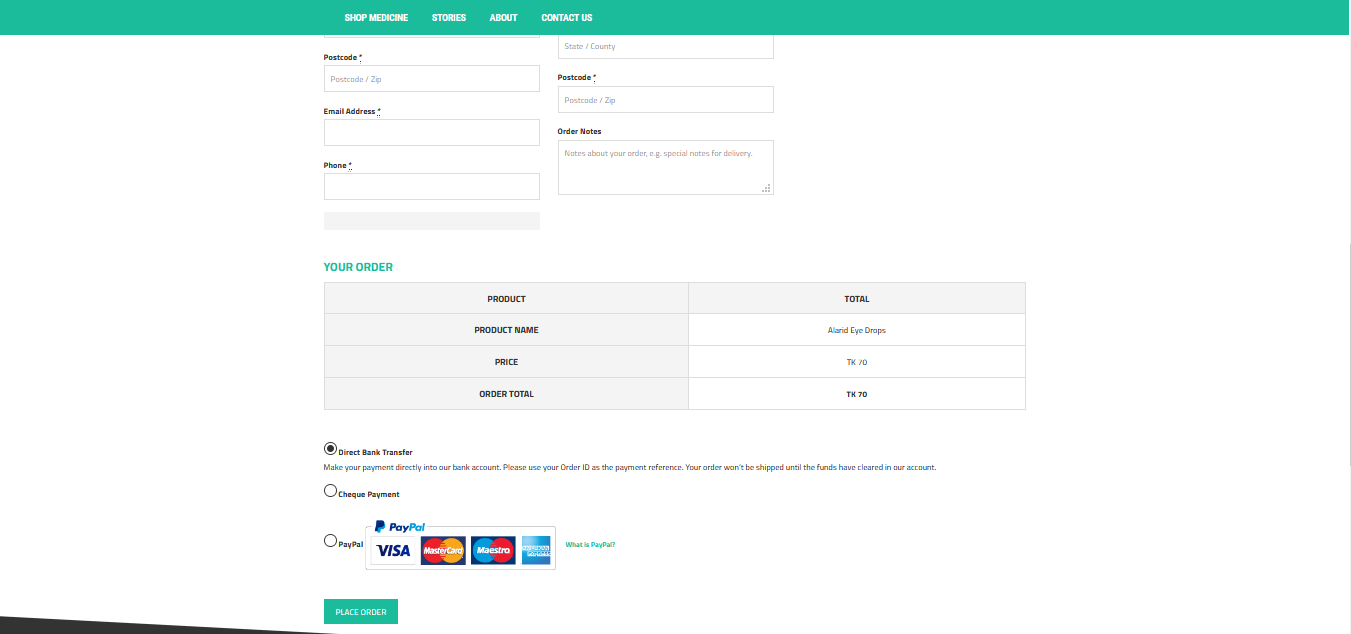This screenshot has width=1351, height=634.
Task: Click the Maestro card icon
Action: 493,550
